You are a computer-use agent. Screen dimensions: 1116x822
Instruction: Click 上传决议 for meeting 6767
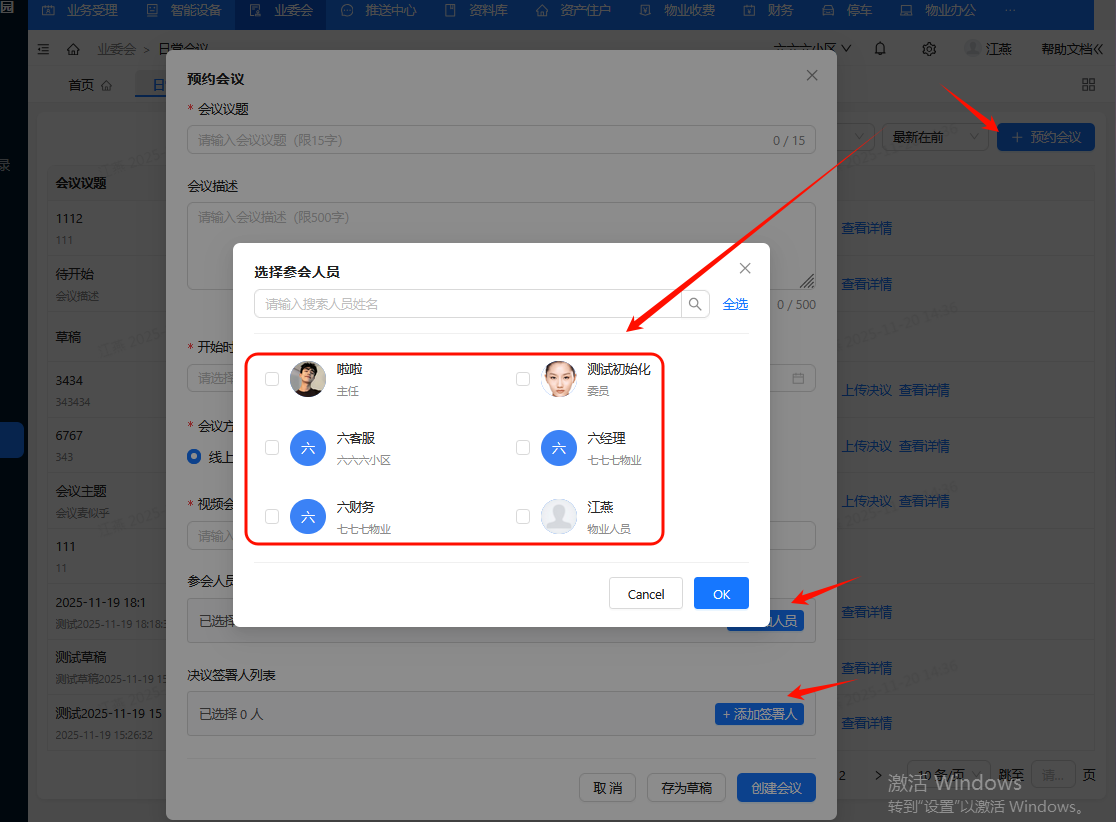867,446
